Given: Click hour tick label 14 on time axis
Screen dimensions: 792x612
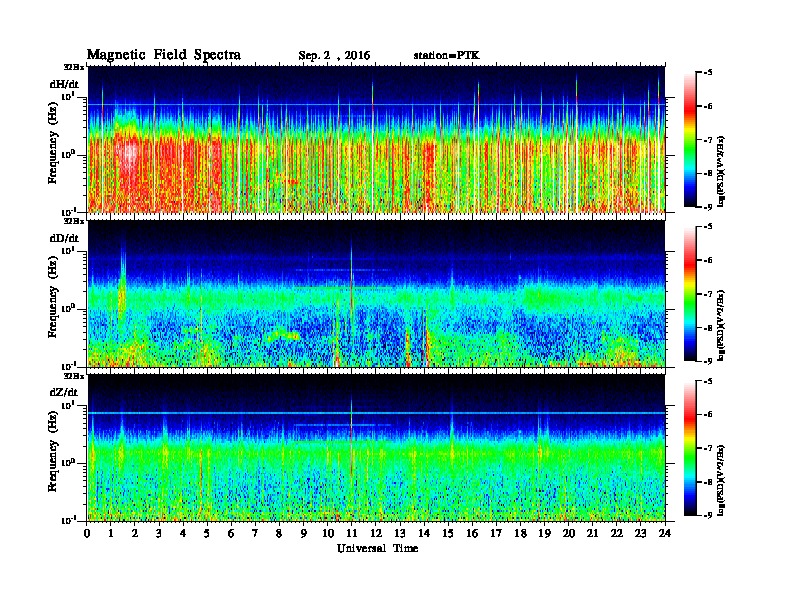Looking at the screenshot, I should tap(424, 534).
